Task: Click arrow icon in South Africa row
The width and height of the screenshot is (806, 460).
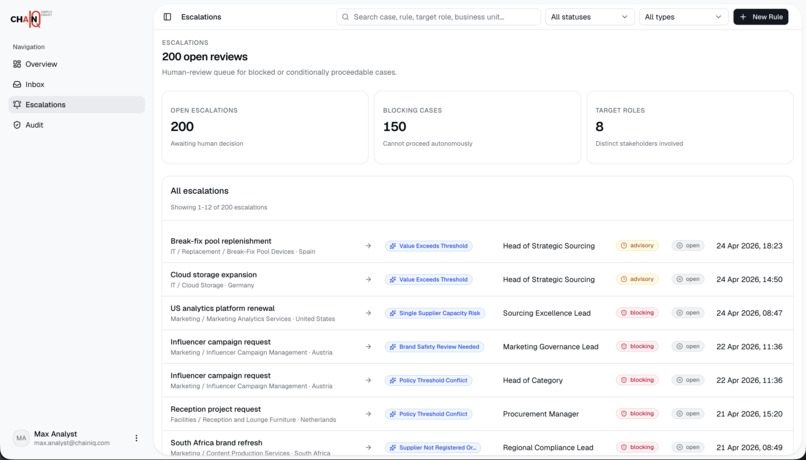Action: [368, 447]
